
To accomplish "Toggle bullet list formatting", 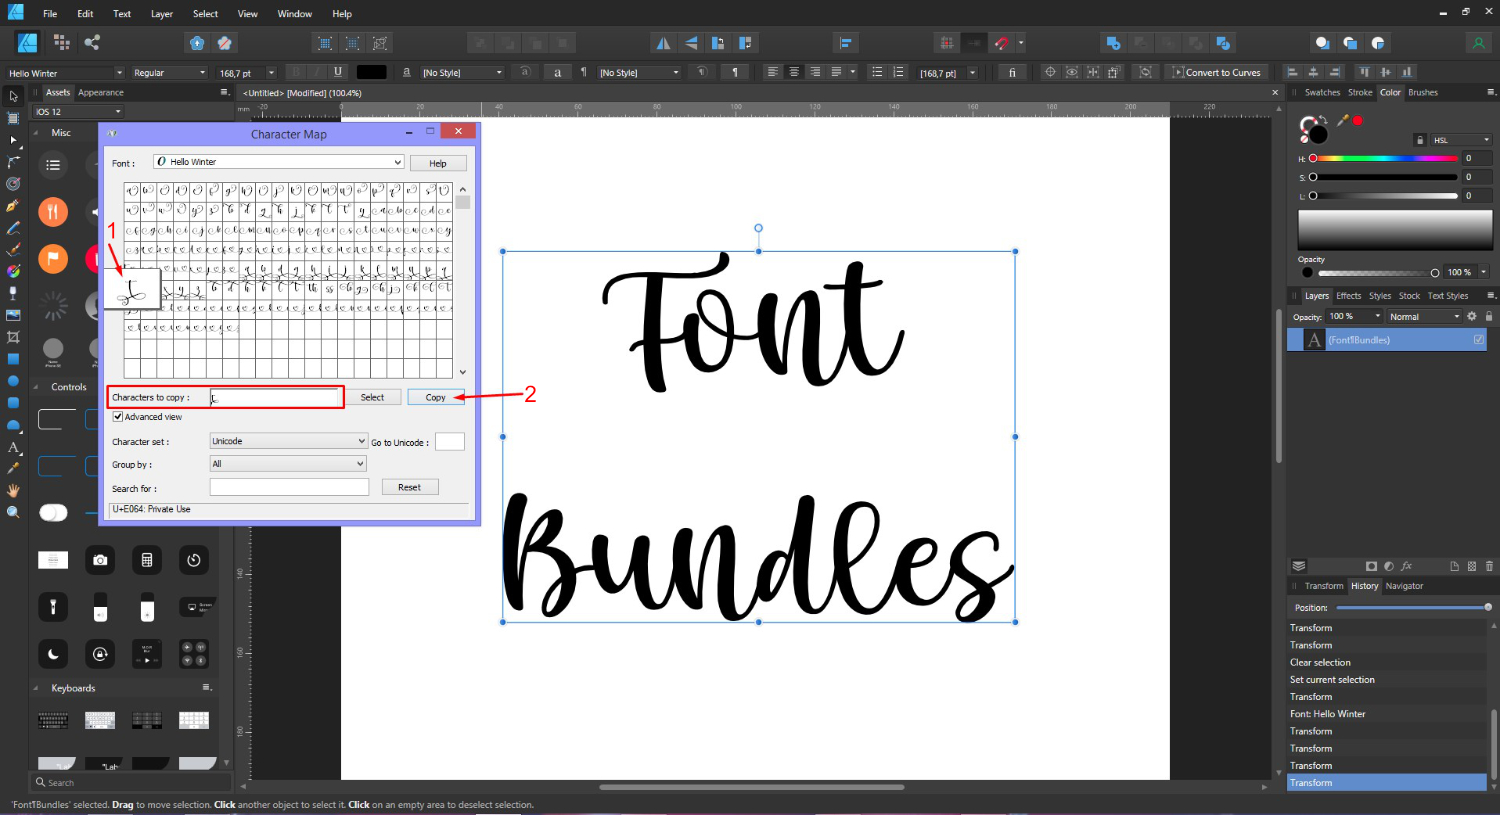I will 877,72.
